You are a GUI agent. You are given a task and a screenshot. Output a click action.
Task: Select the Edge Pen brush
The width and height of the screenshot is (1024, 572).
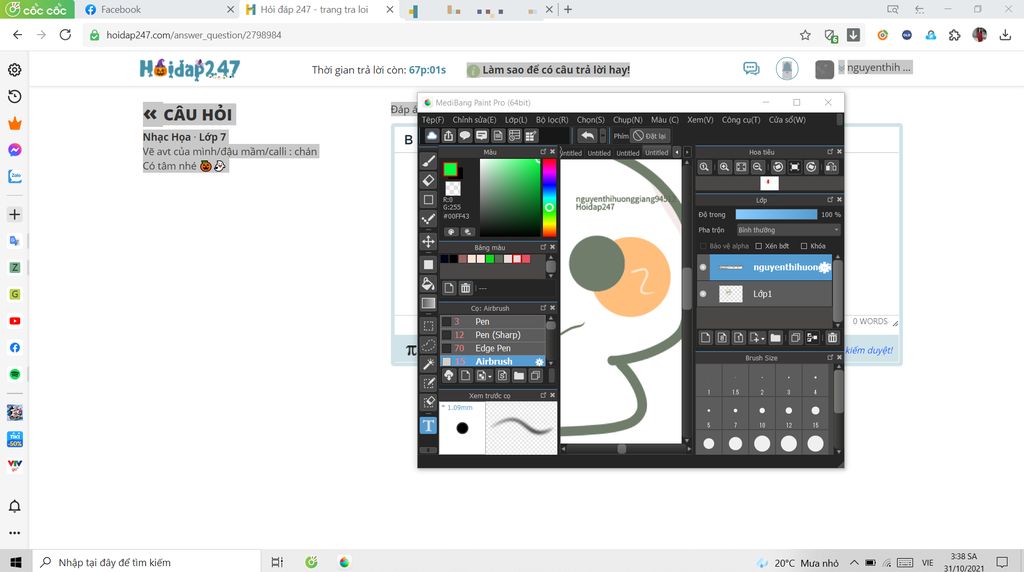point(494,348)
